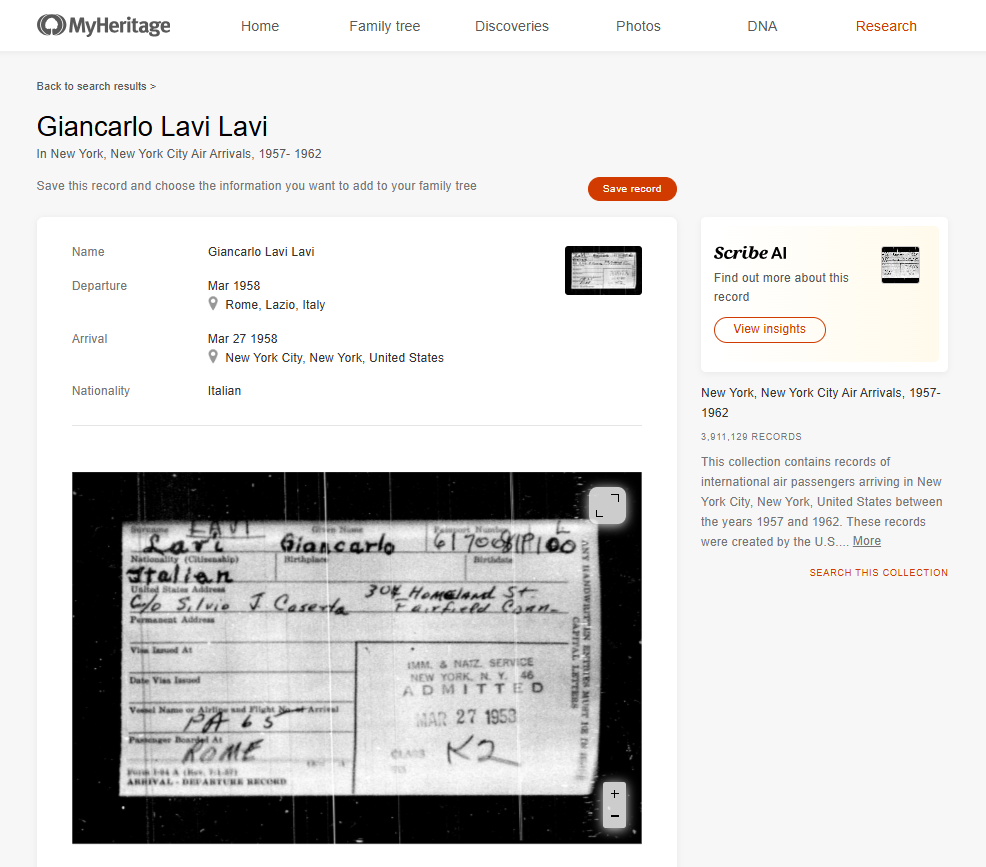986x867 pixels.
Task: Open the Home menu item
Action: [260, 26]
